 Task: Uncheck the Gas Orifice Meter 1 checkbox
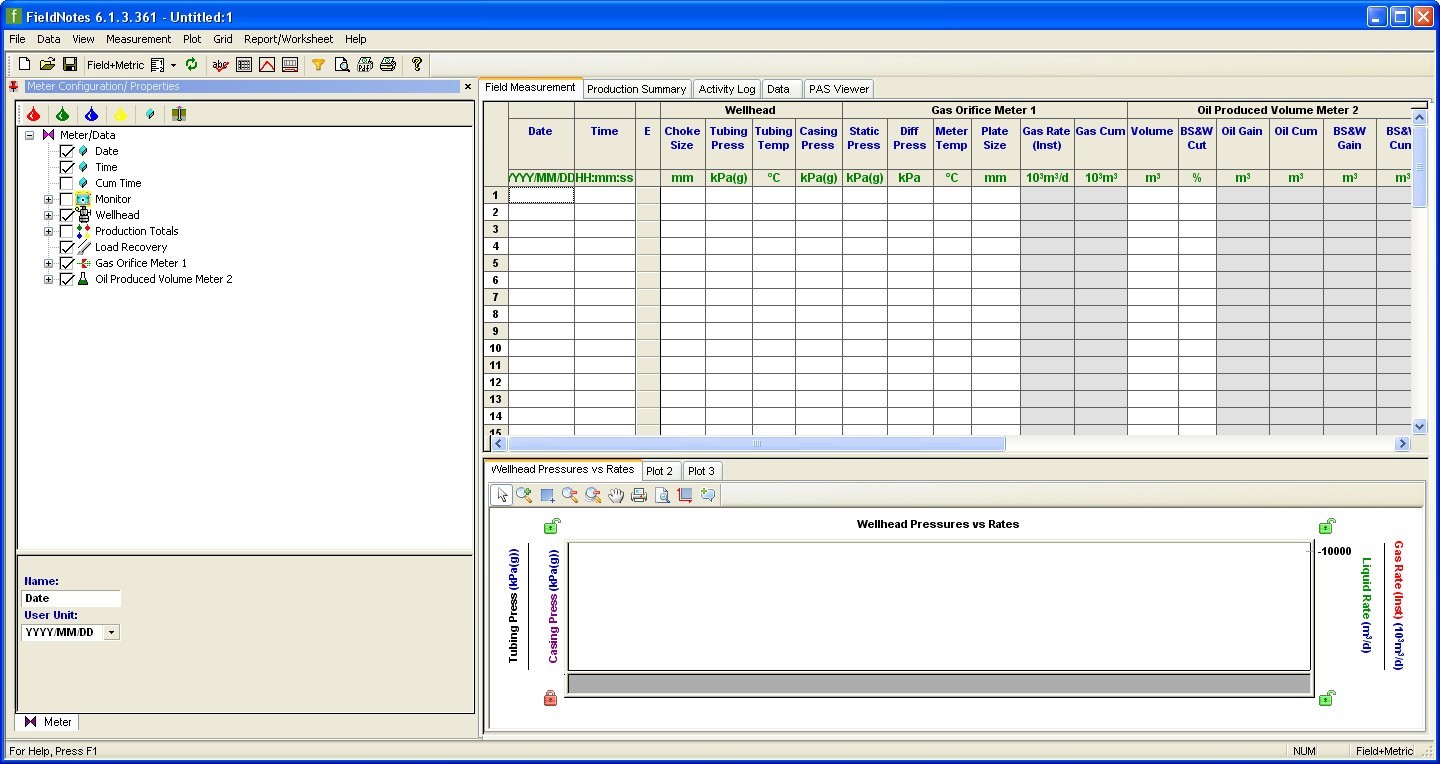[67, 263]
